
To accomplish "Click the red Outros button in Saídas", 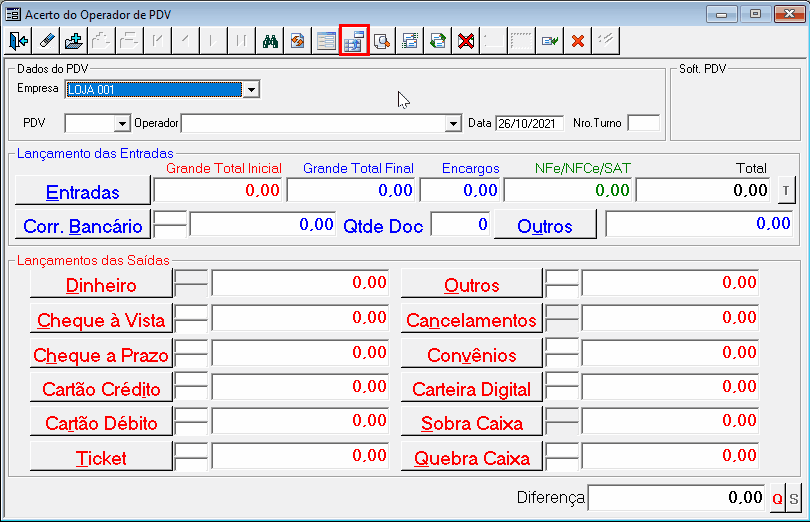I will 472,284.
